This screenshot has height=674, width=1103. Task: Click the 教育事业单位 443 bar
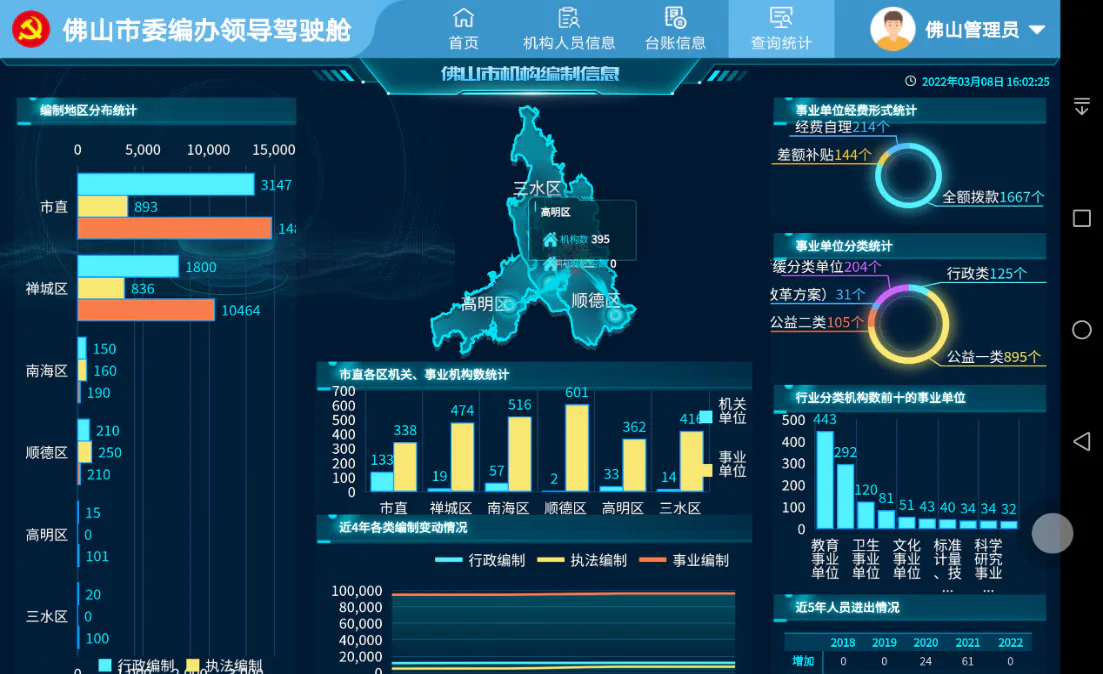pos(824,480)
